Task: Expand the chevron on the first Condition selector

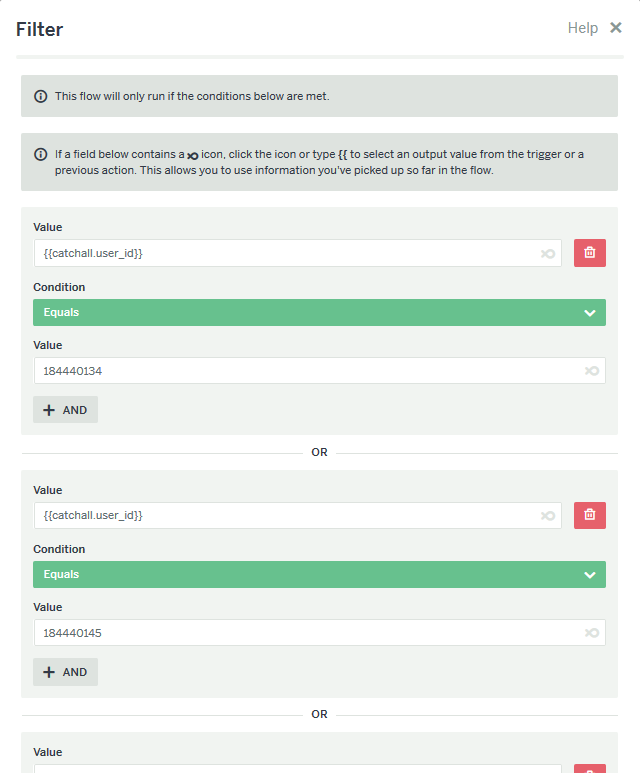Action: point(590,313)
